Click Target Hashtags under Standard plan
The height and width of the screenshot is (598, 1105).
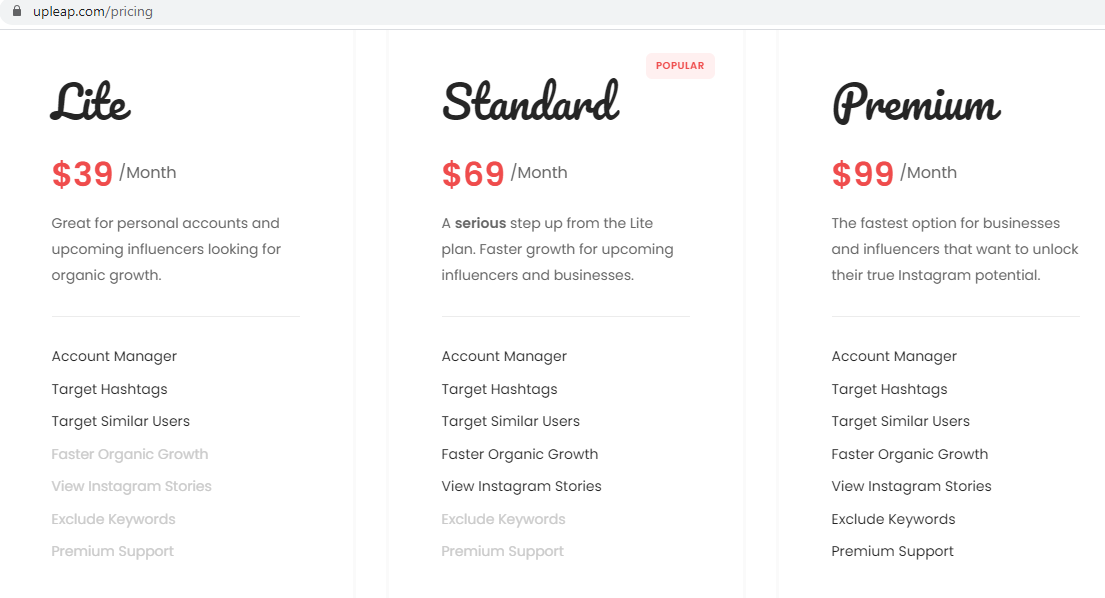pyautogui.click(x=499, y=389)
